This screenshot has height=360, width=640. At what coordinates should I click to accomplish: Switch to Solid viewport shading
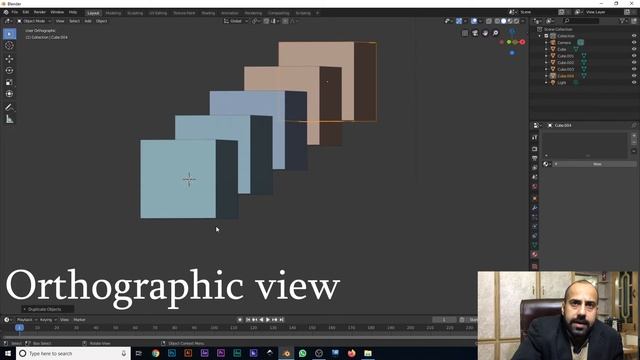pyautogui.click(x=504, y=21)
